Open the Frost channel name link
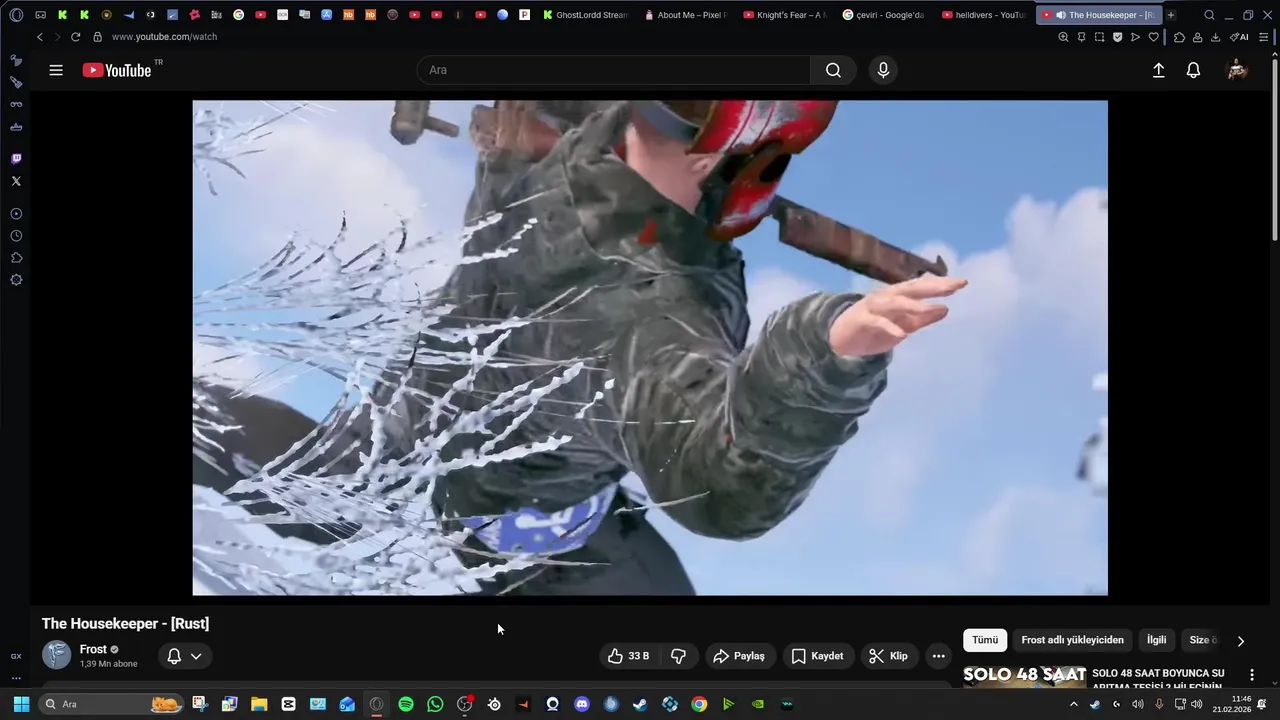Viewport: 1280px width, 720px height. (x=93, y=649)
